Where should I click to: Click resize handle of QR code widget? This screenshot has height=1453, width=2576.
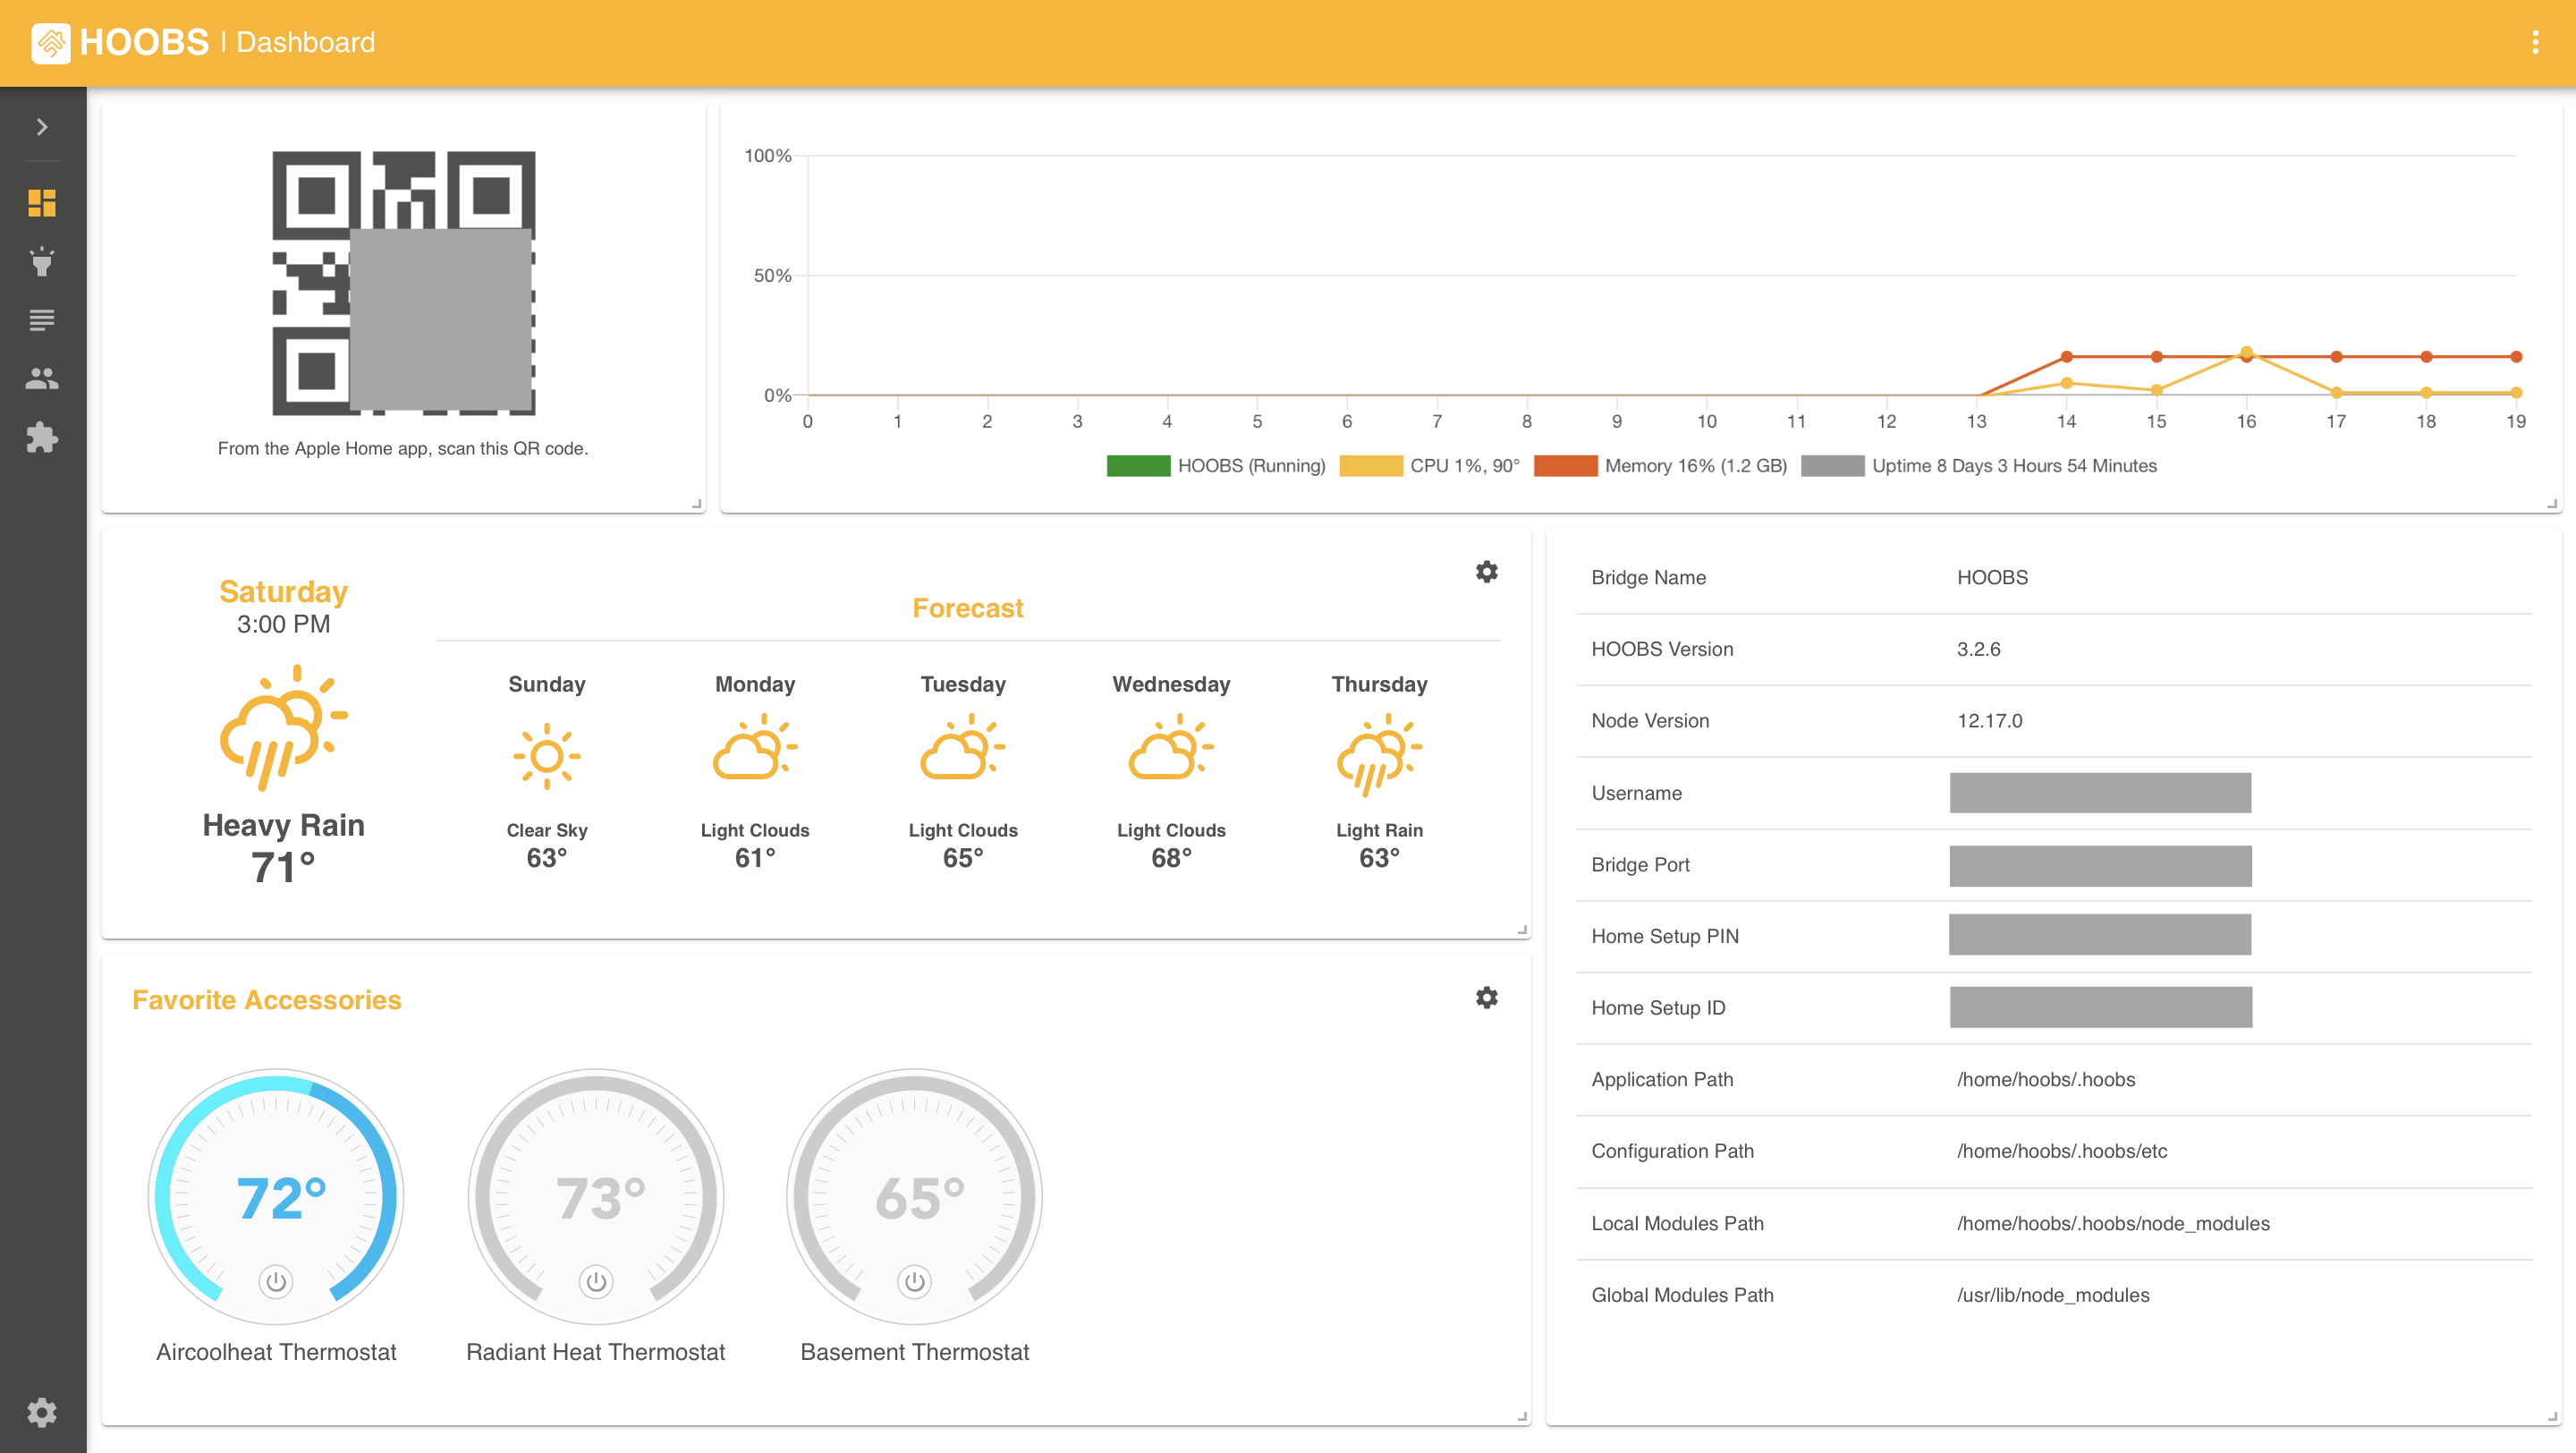[x=697, y=504]
